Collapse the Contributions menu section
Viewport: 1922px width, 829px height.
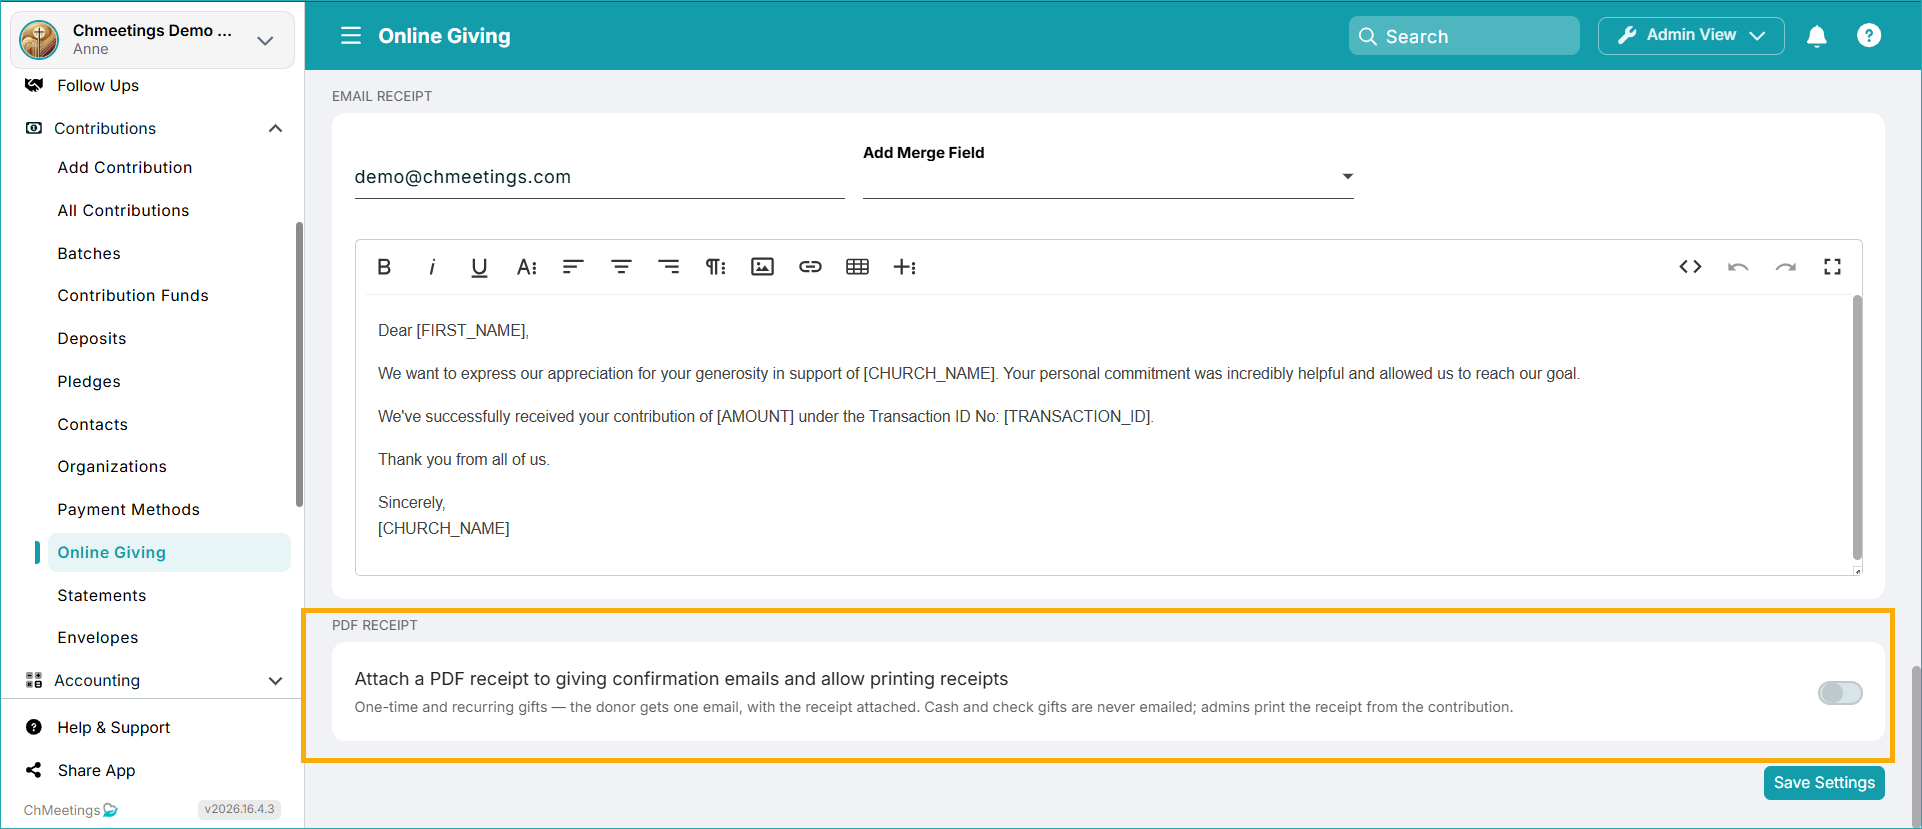[276, 128]
